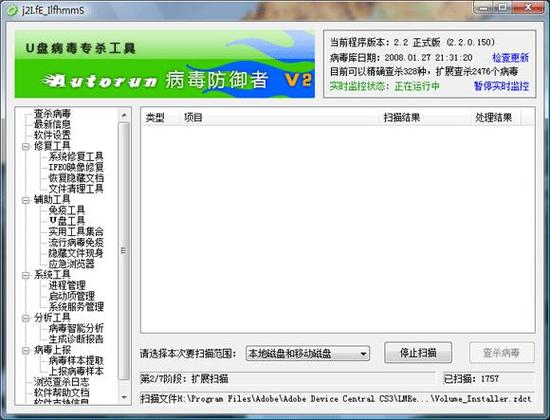Close the window

coord(528,7)
